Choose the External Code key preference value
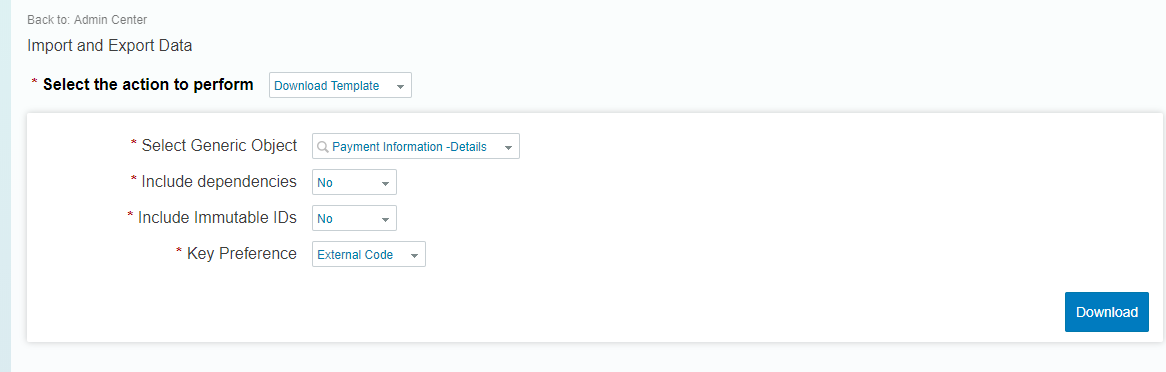This screenshot has height=372, width=1166. click(355, 255)
